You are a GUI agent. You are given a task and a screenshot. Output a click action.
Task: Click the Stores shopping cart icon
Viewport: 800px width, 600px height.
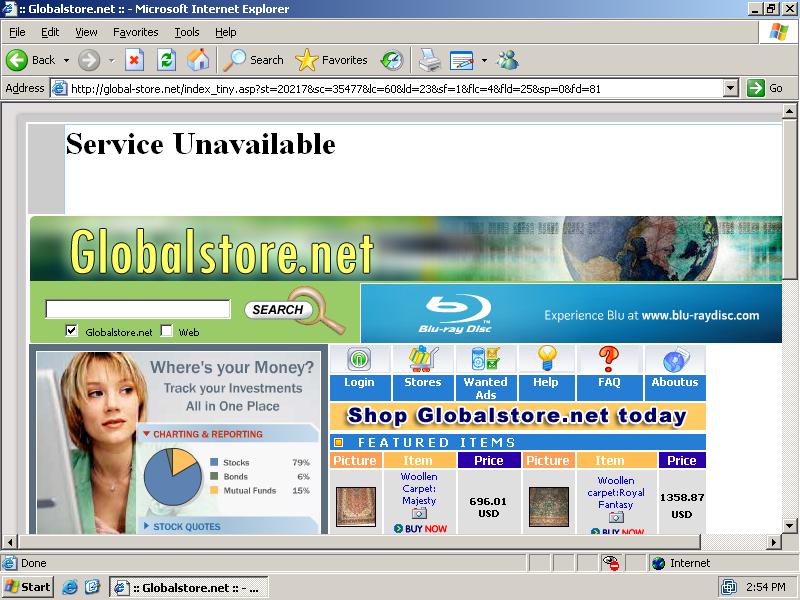click(x=423, y=359)
